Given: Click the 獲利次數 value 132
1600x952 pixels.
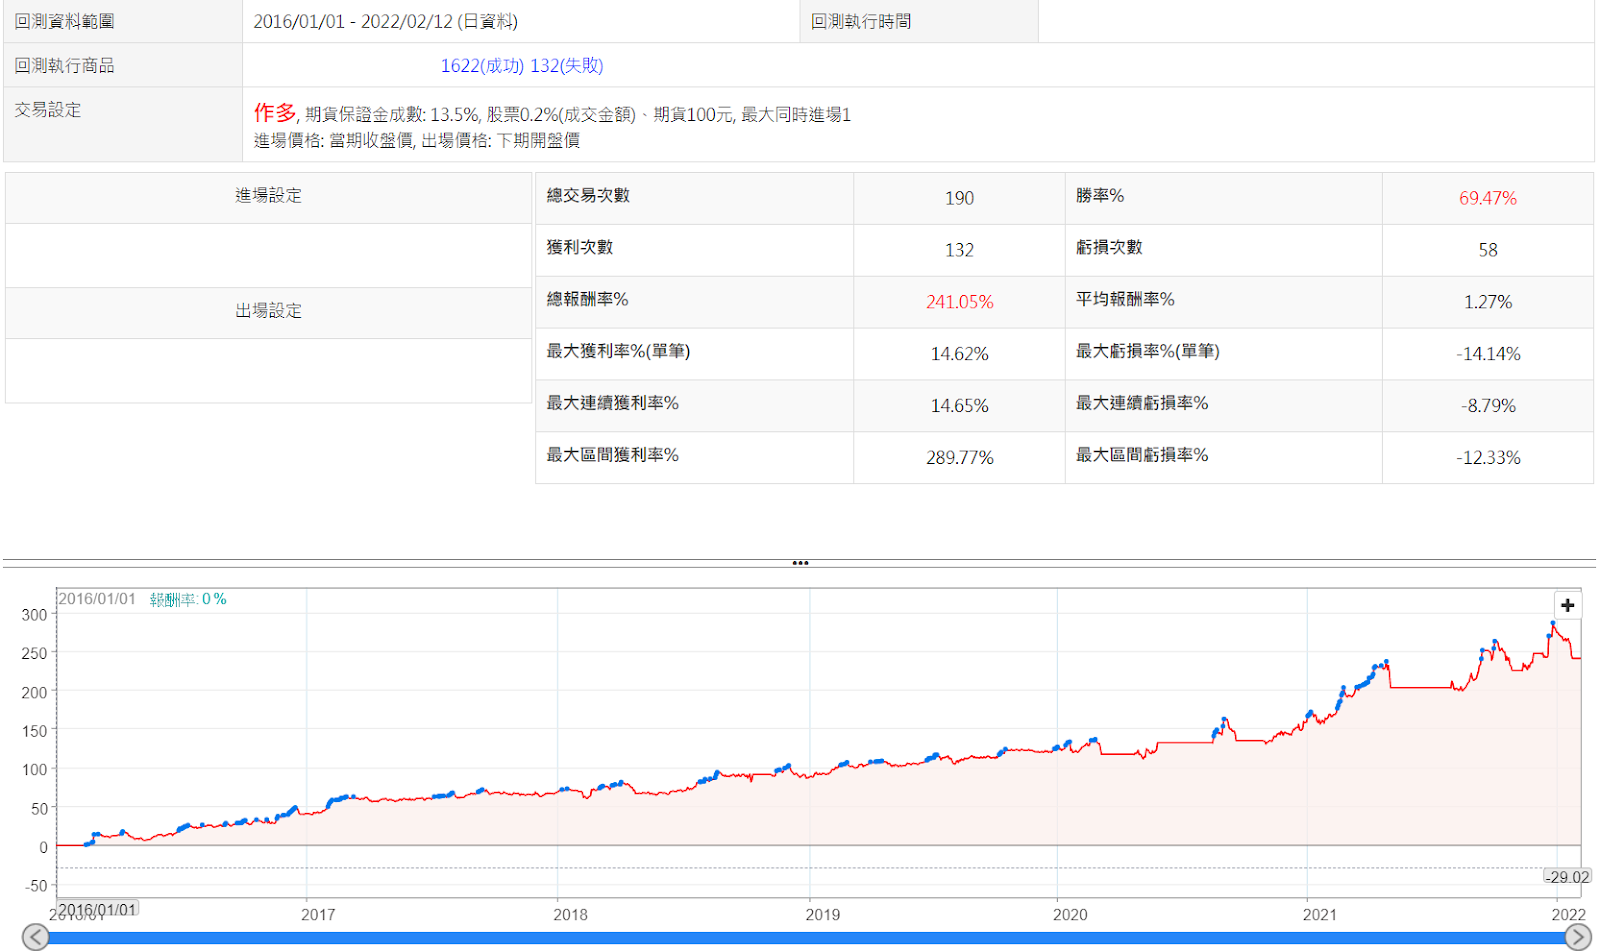Looking at the screenshot, I should coord(959,250).
